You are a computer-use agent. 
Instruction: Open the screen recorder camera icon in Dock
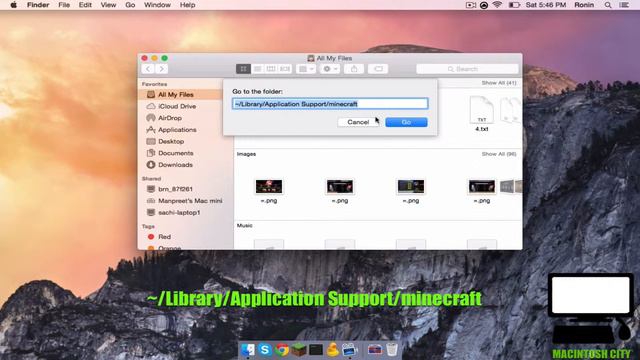point(350,350)
